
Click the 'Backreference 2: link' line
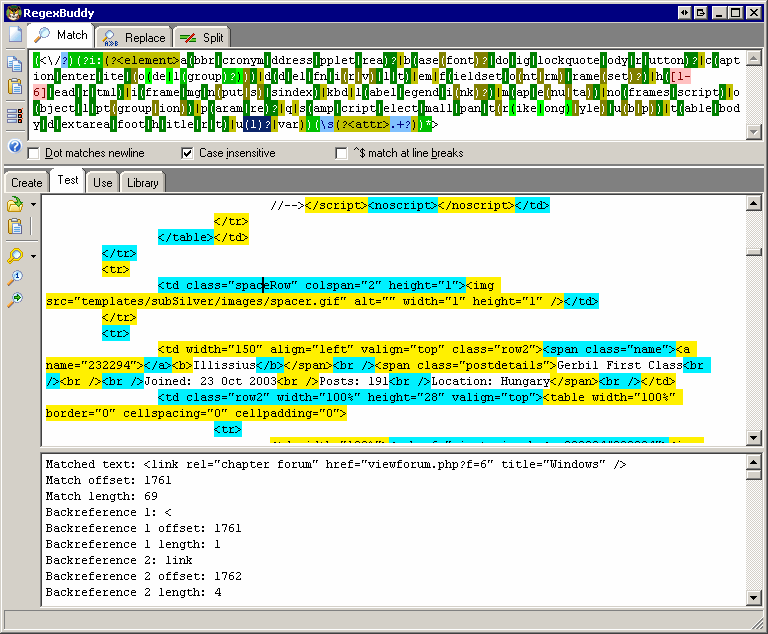coord(119,560)
